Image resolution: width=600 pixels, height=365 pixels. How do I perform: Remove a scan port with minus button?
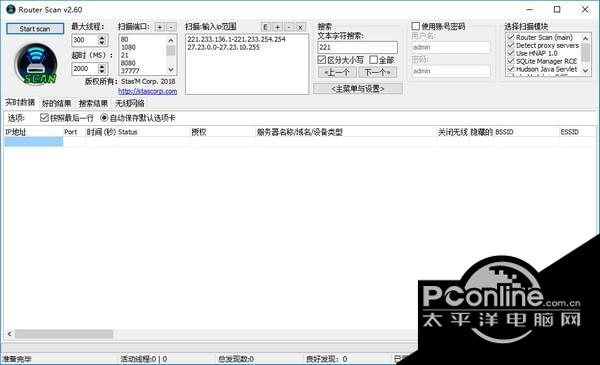point(171,27)
